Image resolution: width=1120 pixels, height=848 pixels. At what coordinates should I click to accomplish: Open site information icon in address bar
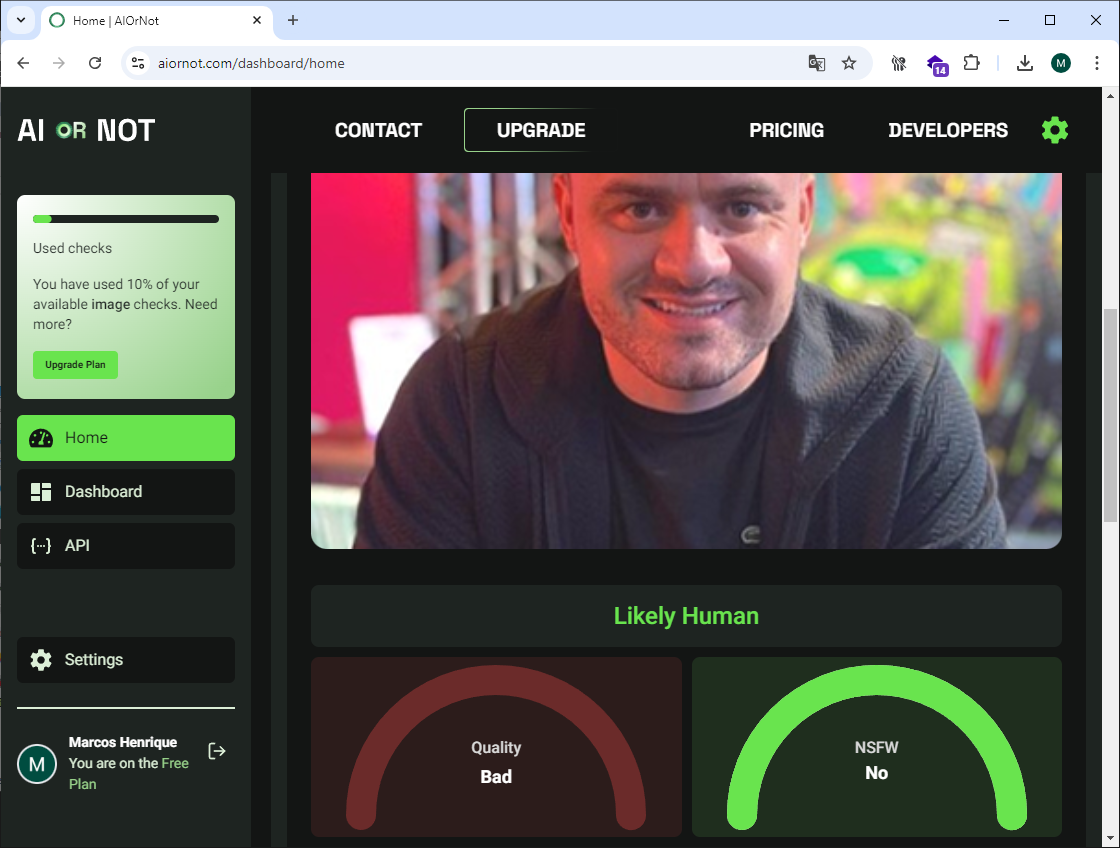click(x=137, y=63)
